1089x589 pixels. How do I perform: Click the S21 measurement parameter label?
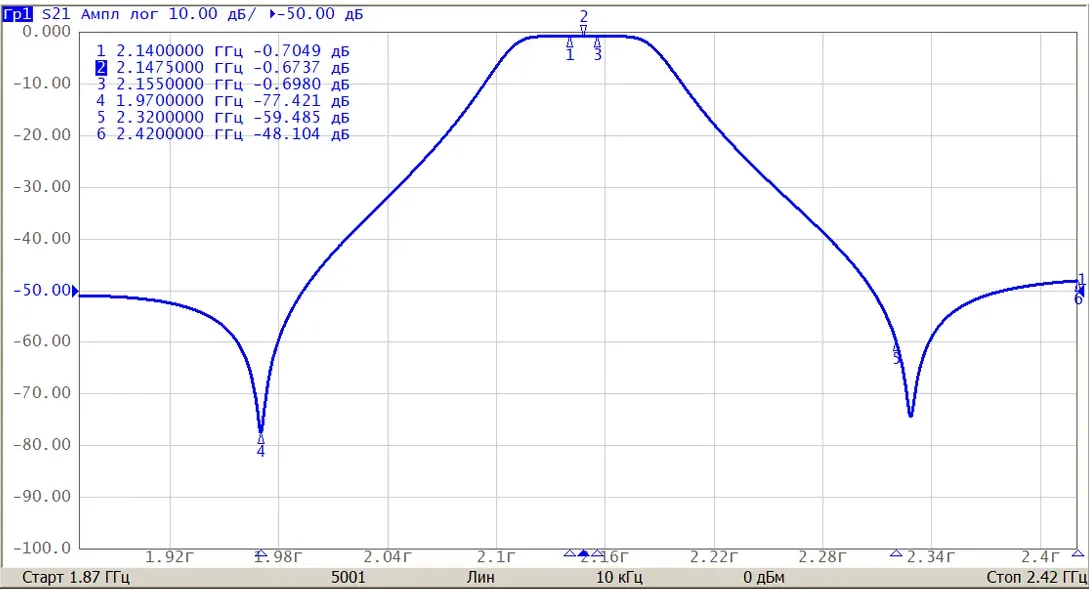(x=56, y=14)
